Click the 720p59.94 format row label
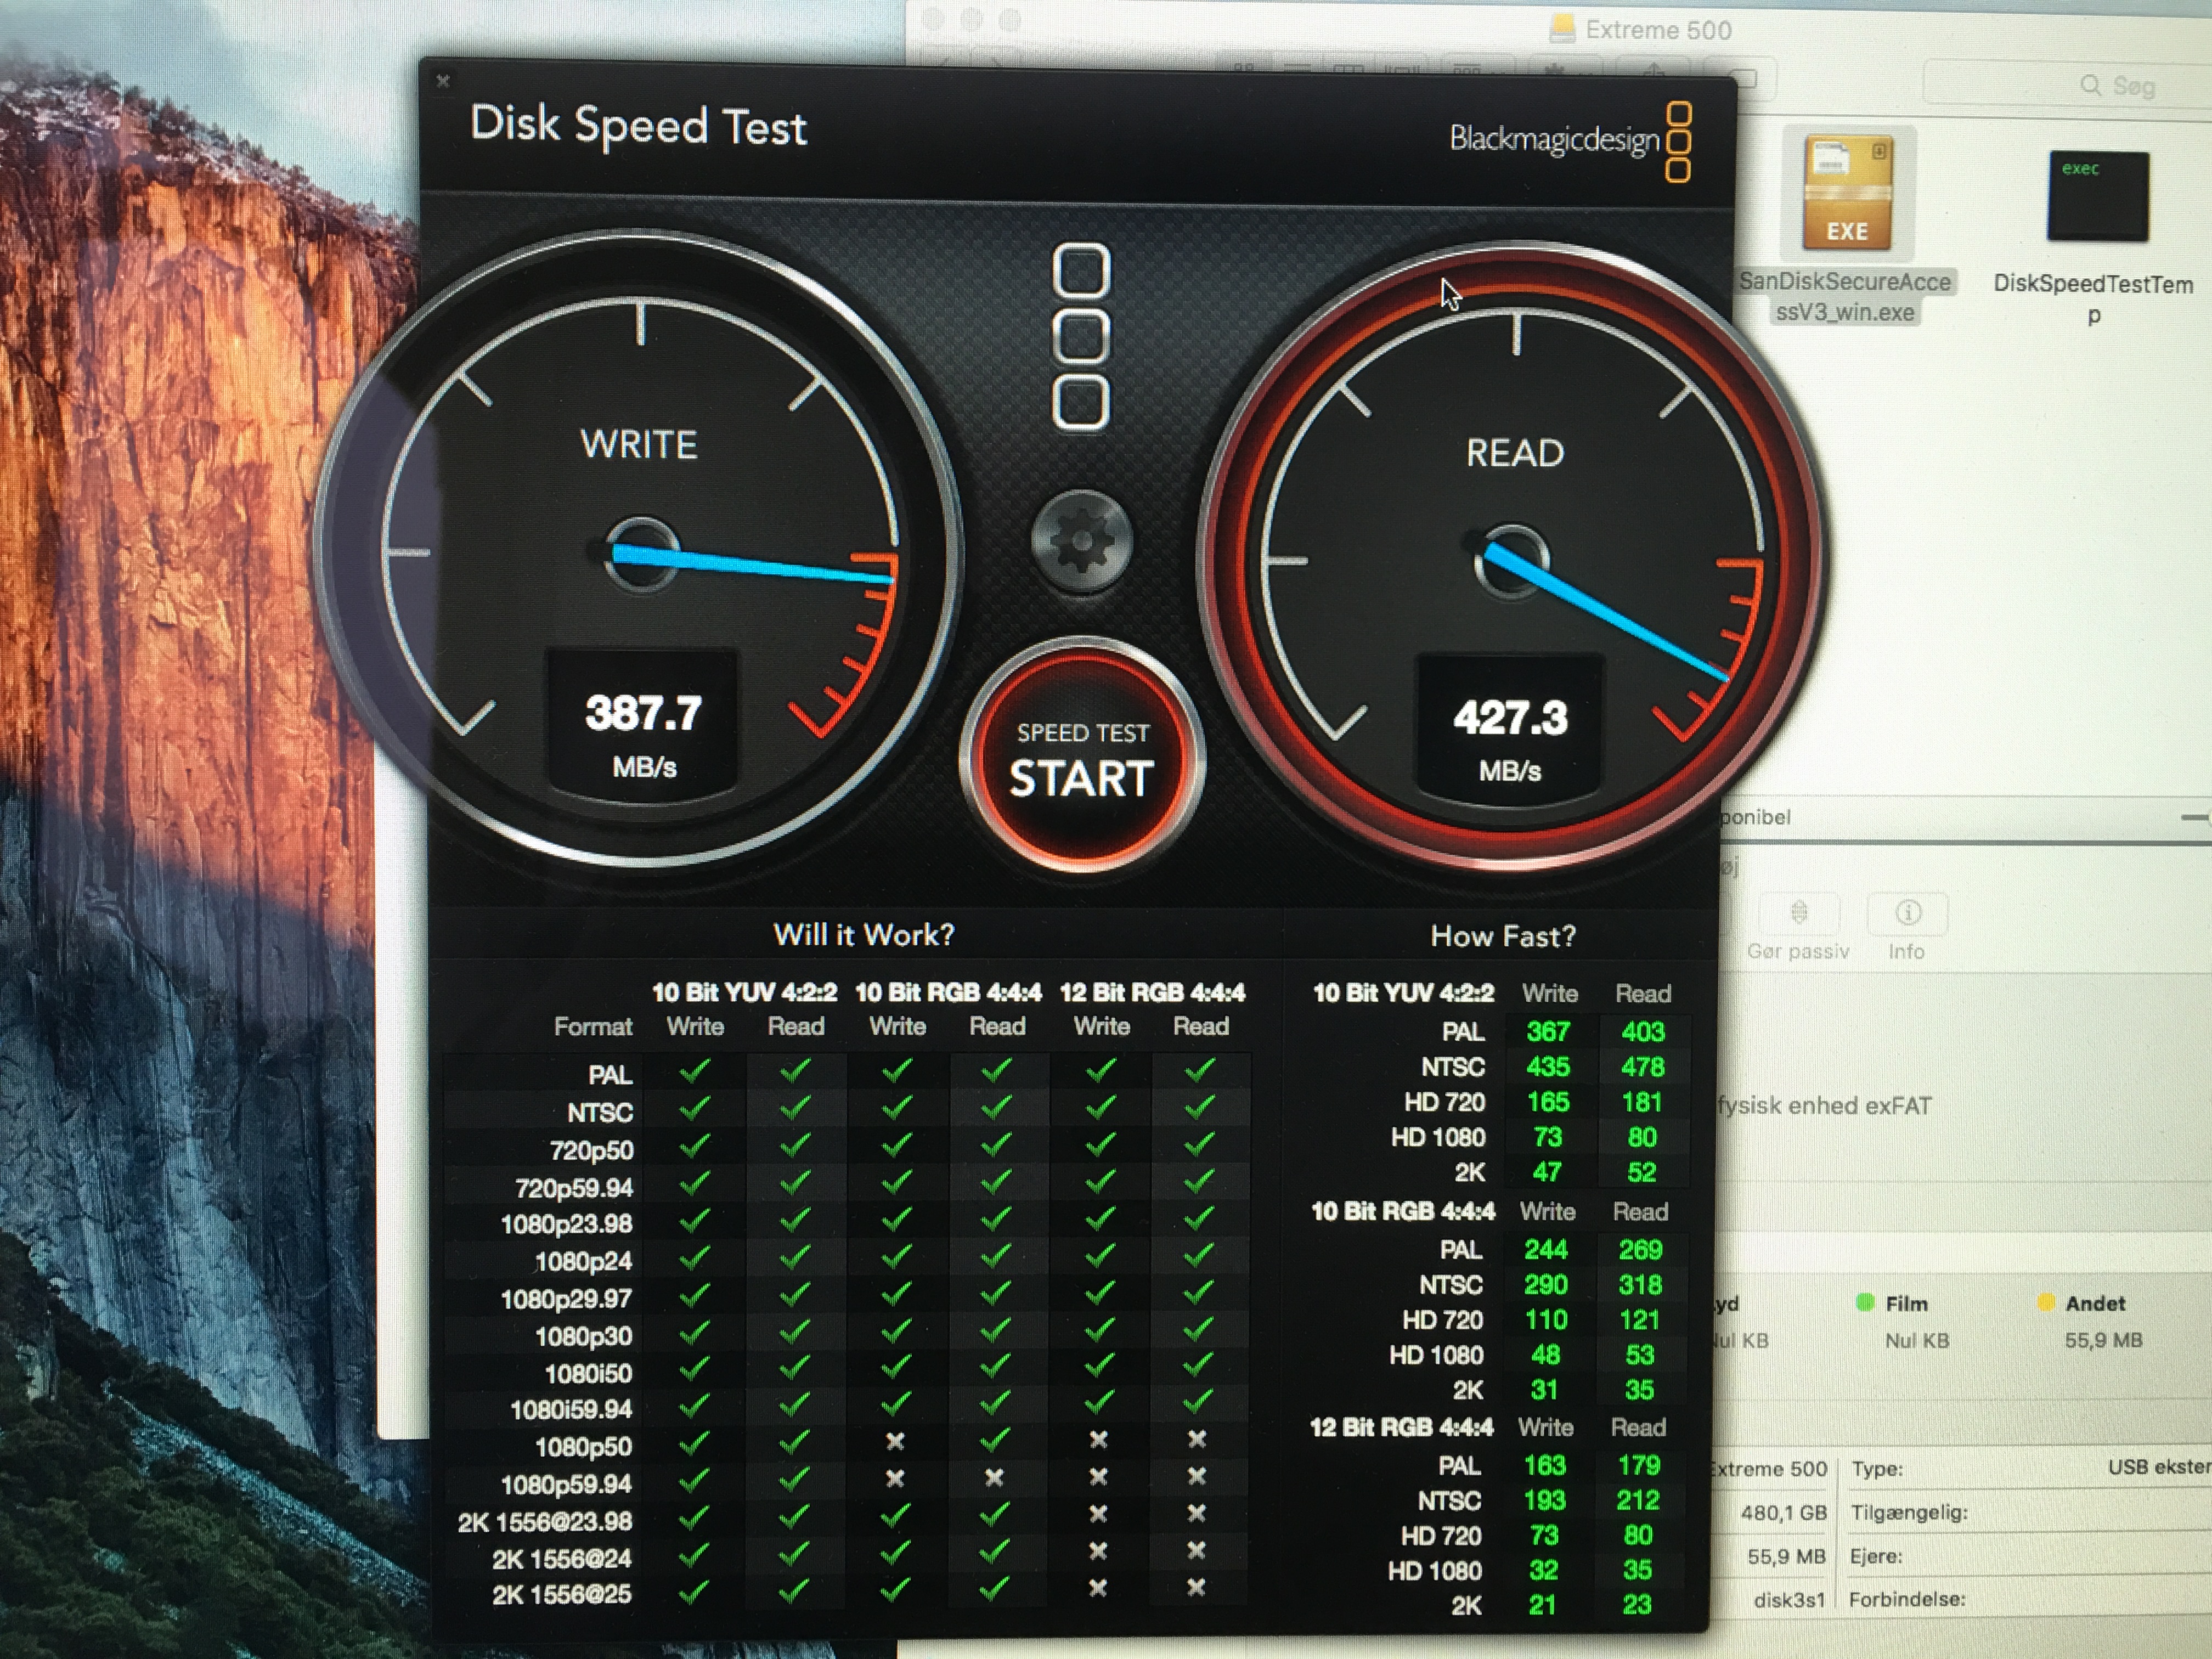This screenshot has width=2212, height=1659. coord(574,1188)
